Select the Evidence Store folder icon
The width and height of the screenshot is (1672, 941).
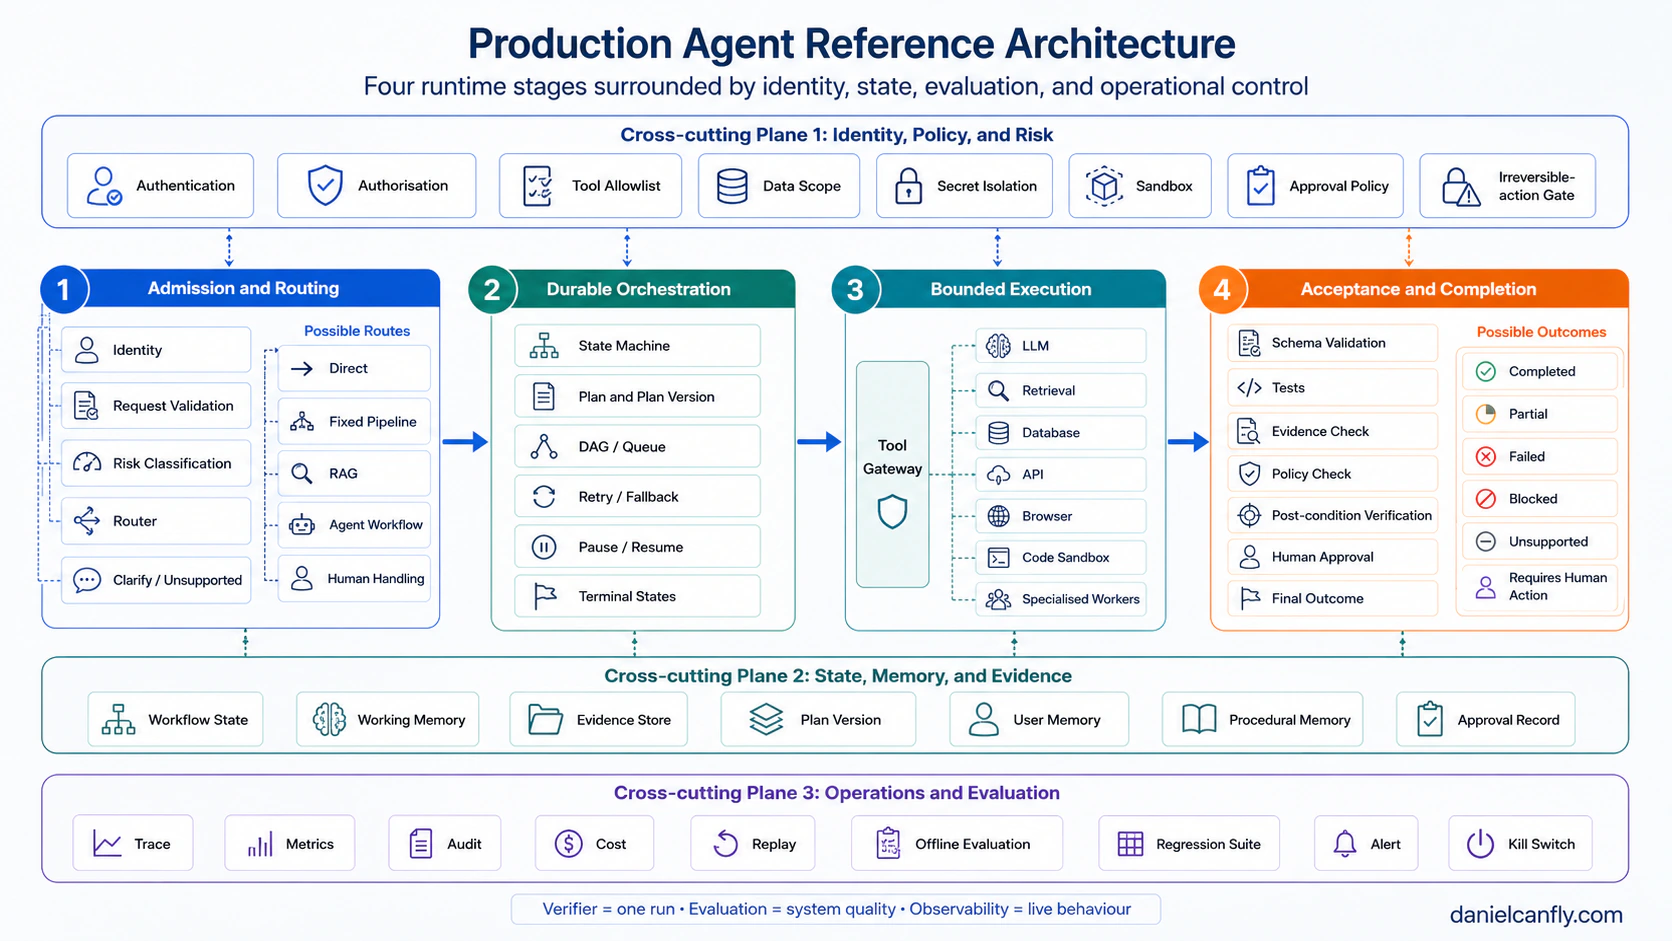tap(545, 720)
